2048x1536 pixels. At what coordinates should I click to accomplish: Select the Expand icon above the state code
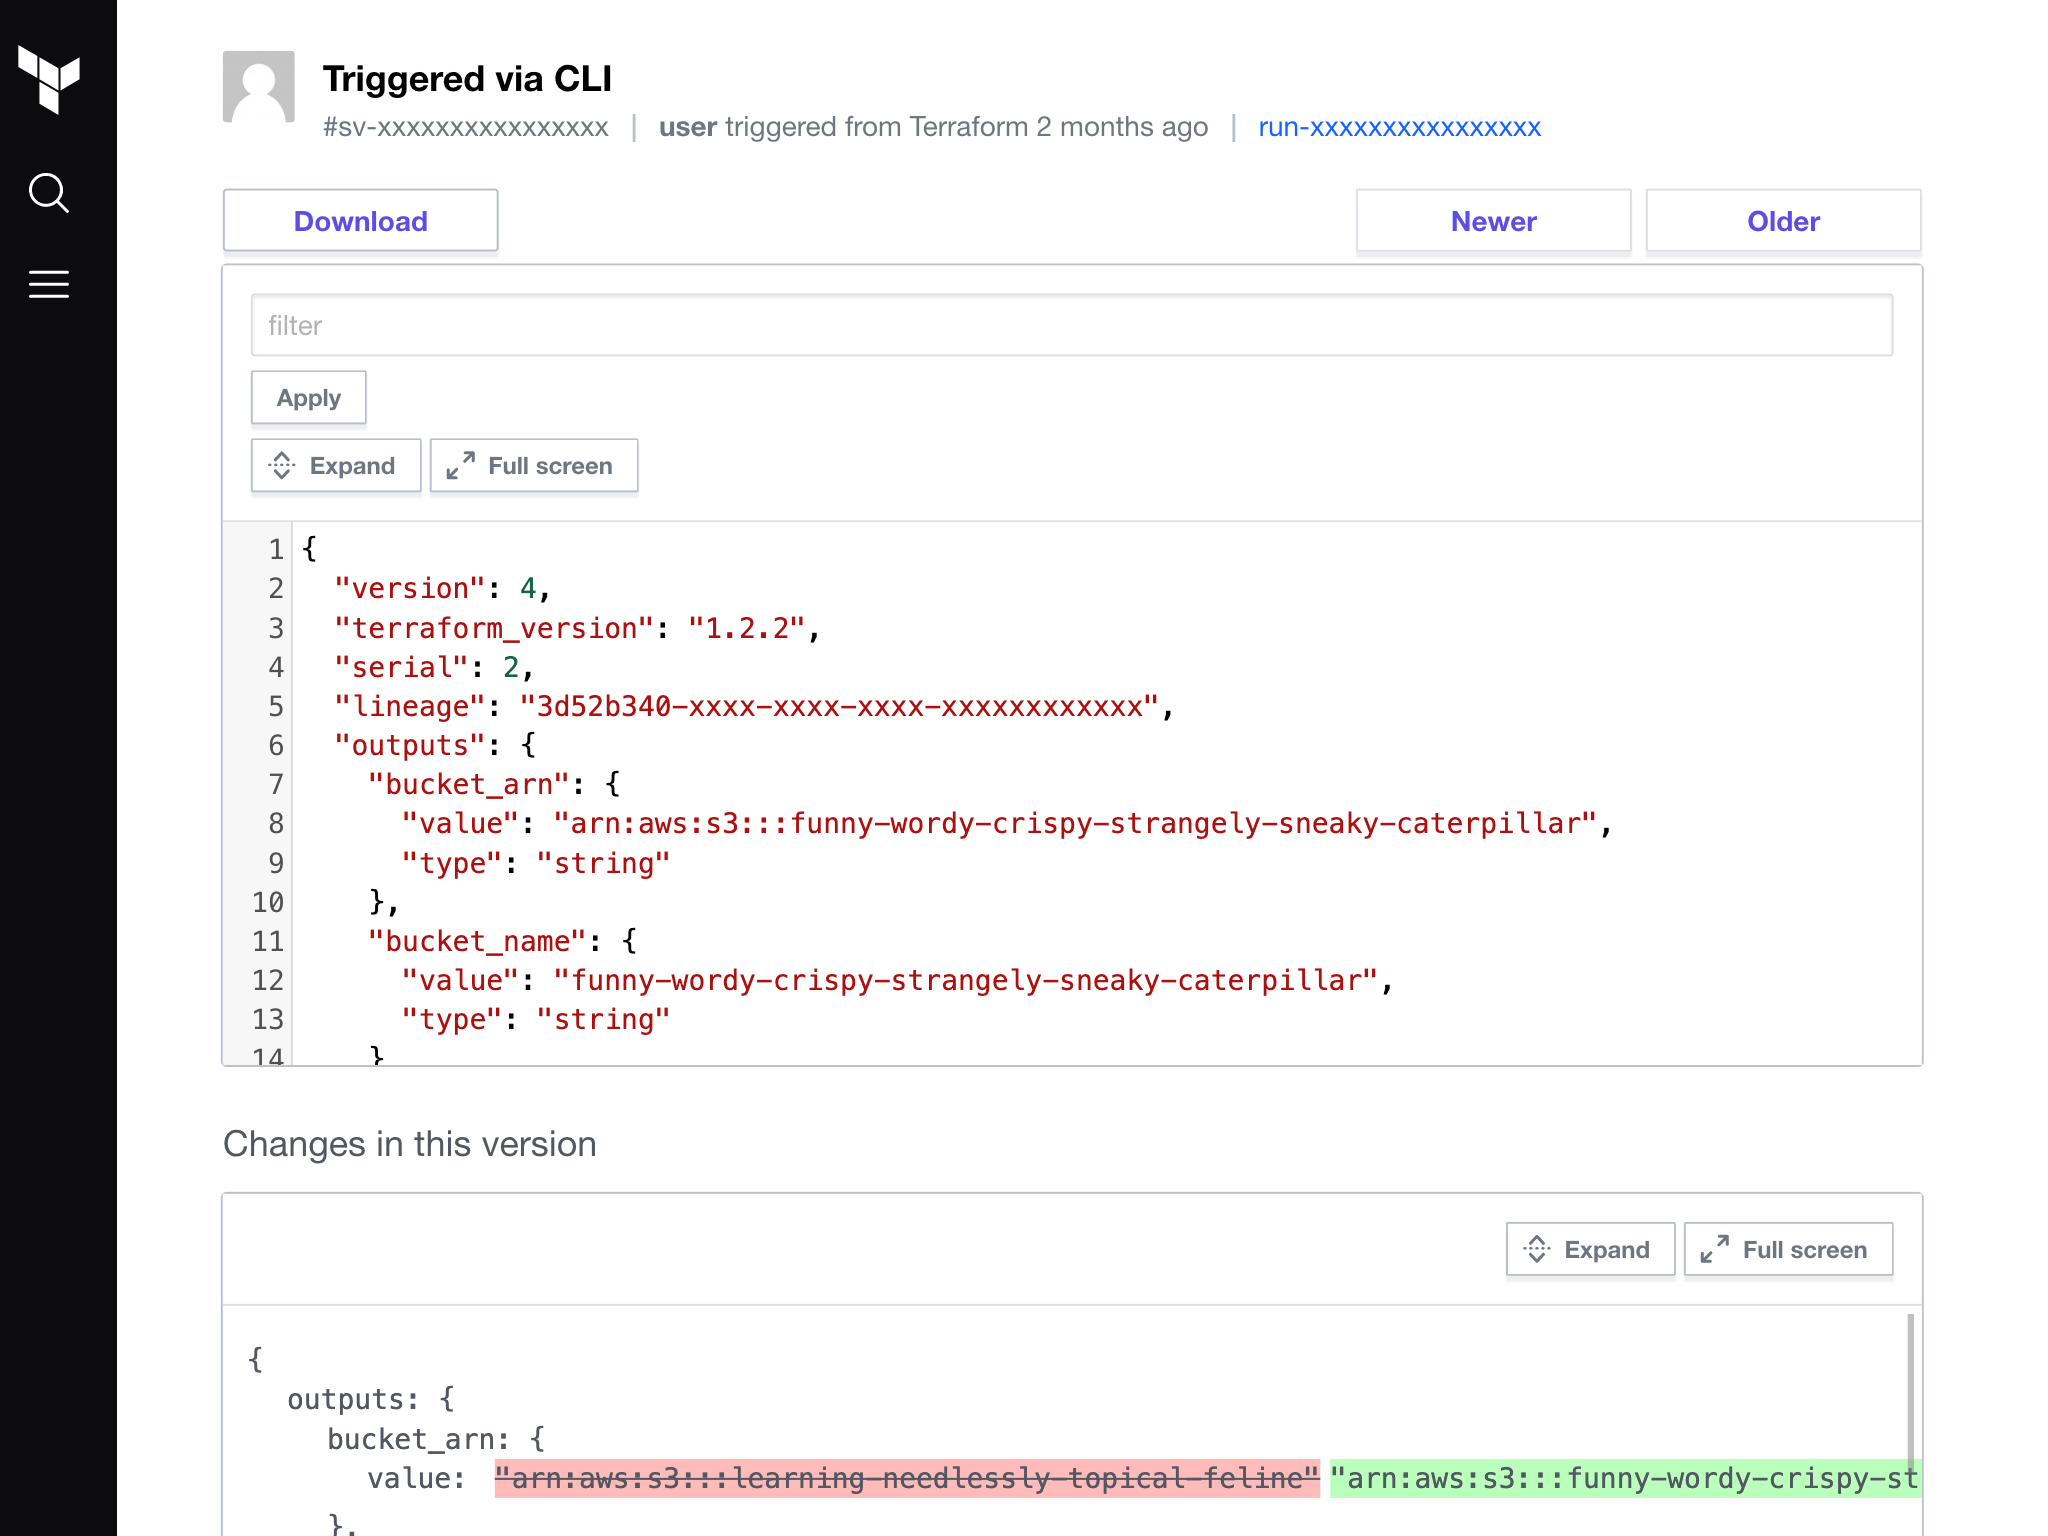click(x=284, y=465)
